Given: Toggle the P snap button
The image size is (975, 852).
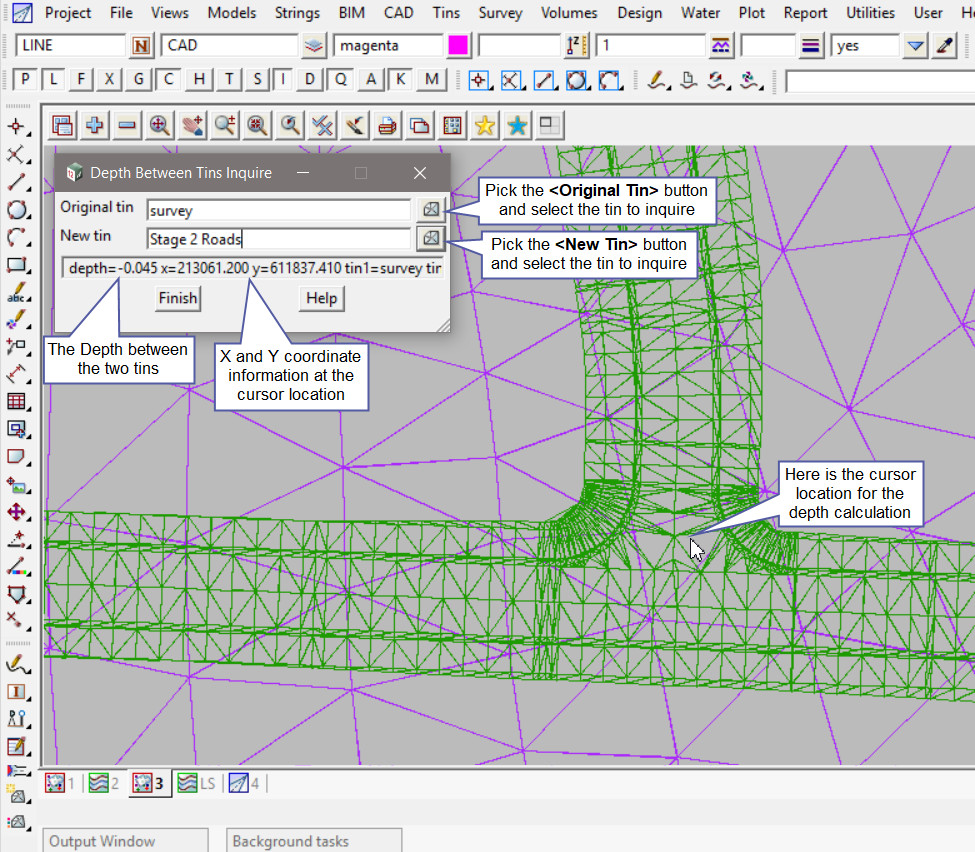Looking at the screenshot, I should (x=26, y=80).
